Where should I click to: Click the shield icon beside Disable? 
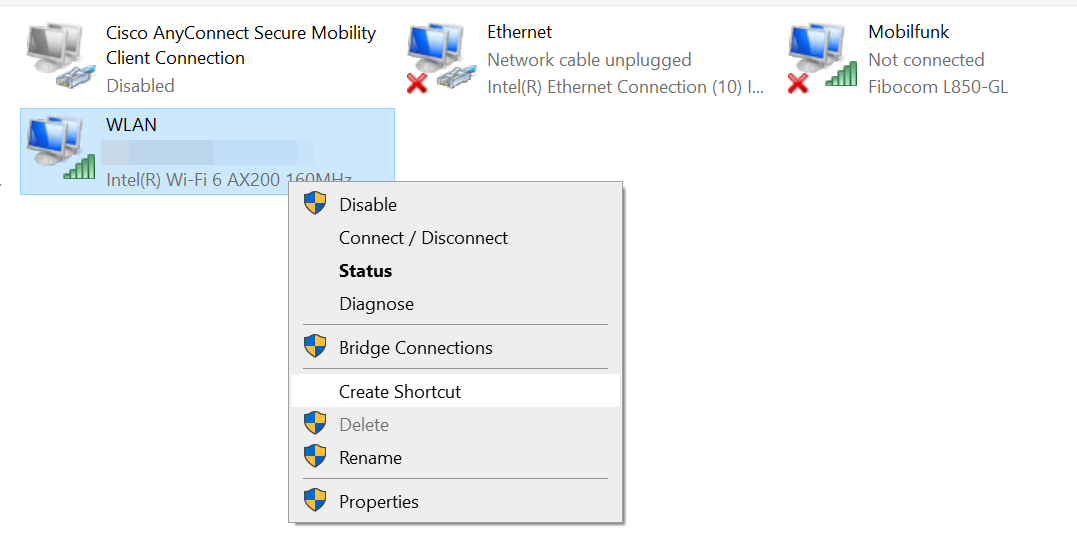tap(315, 204)
